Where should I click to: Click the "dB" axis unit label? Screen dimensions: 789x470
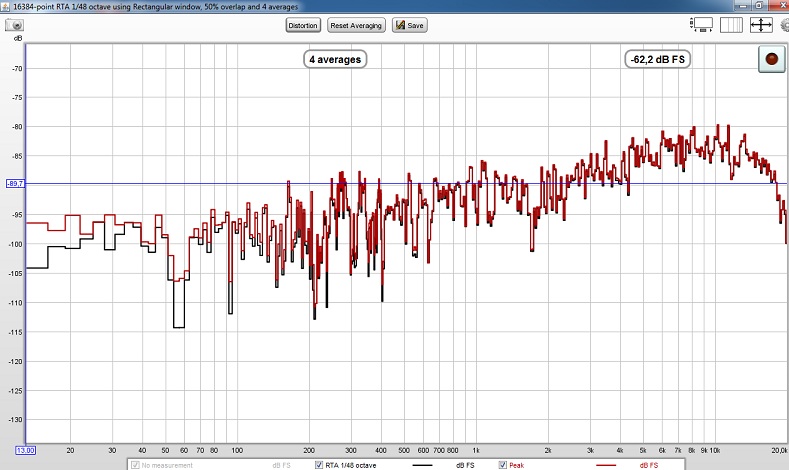[18, 38]
